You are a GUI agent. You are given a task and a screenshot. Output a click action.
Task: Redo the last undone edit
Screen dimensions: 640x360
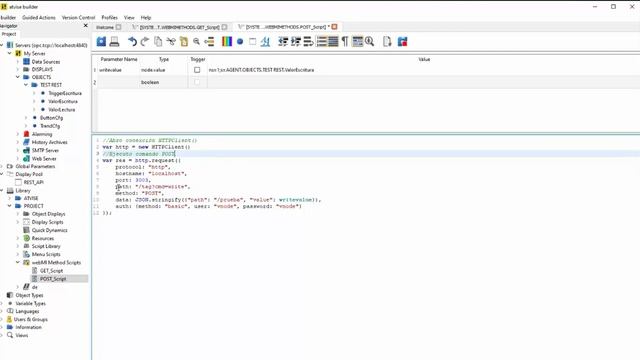(144, 41)
